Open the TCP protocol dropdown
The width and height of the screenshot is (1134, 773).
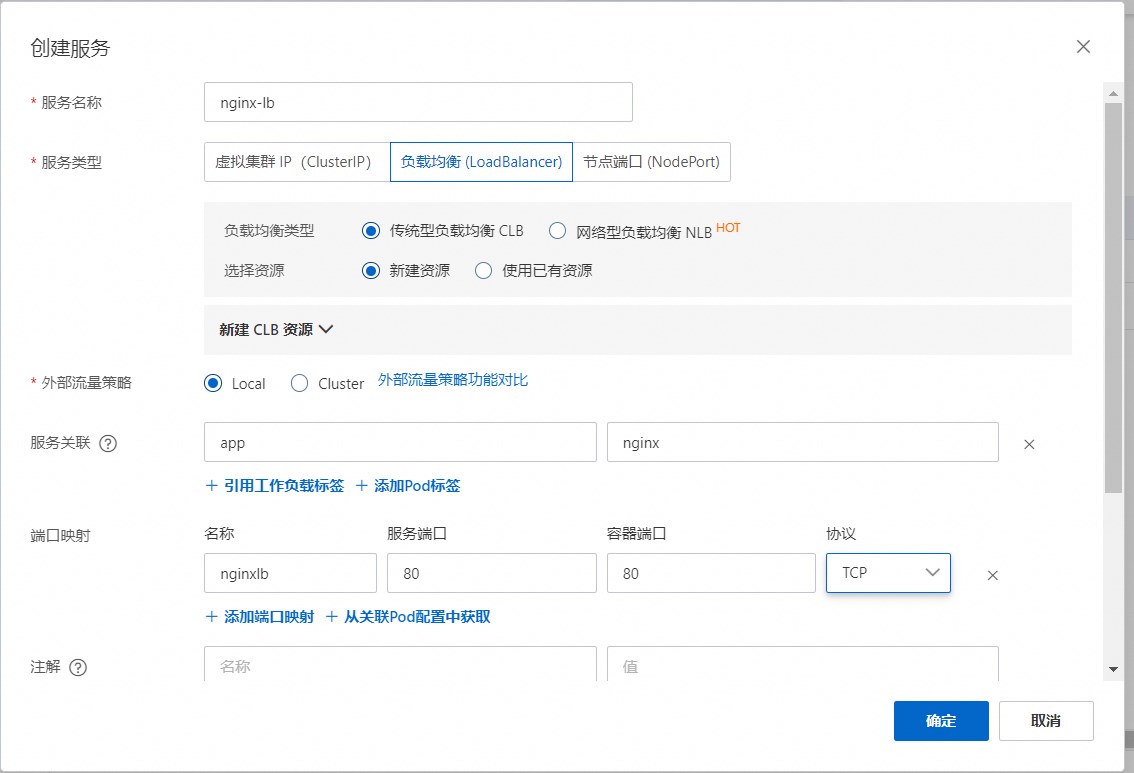tap(888, 573)
